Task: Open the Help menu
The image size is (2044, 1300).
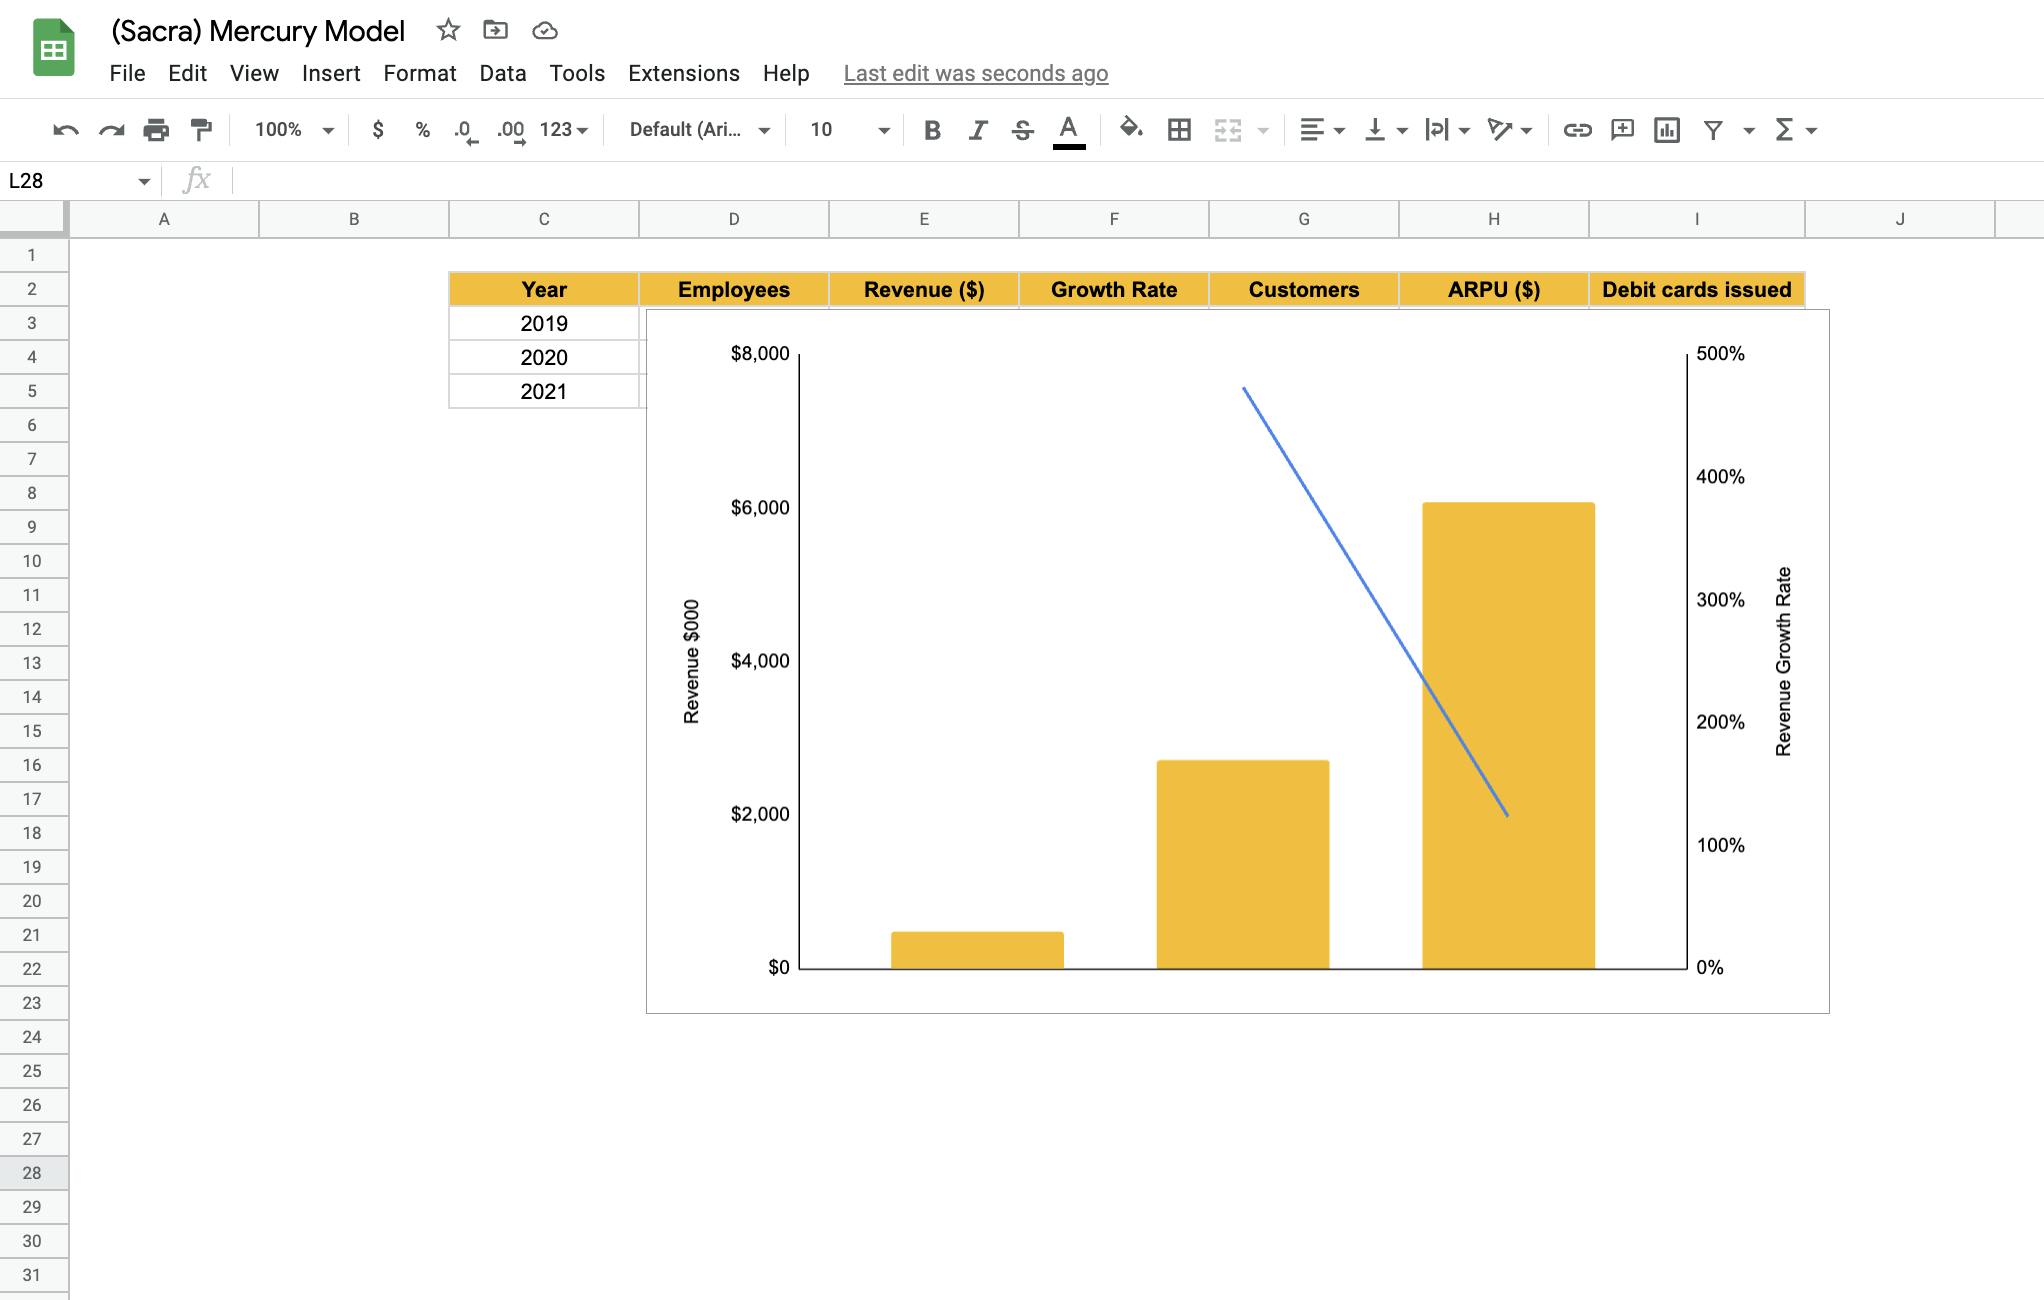Action: point(786,73)
